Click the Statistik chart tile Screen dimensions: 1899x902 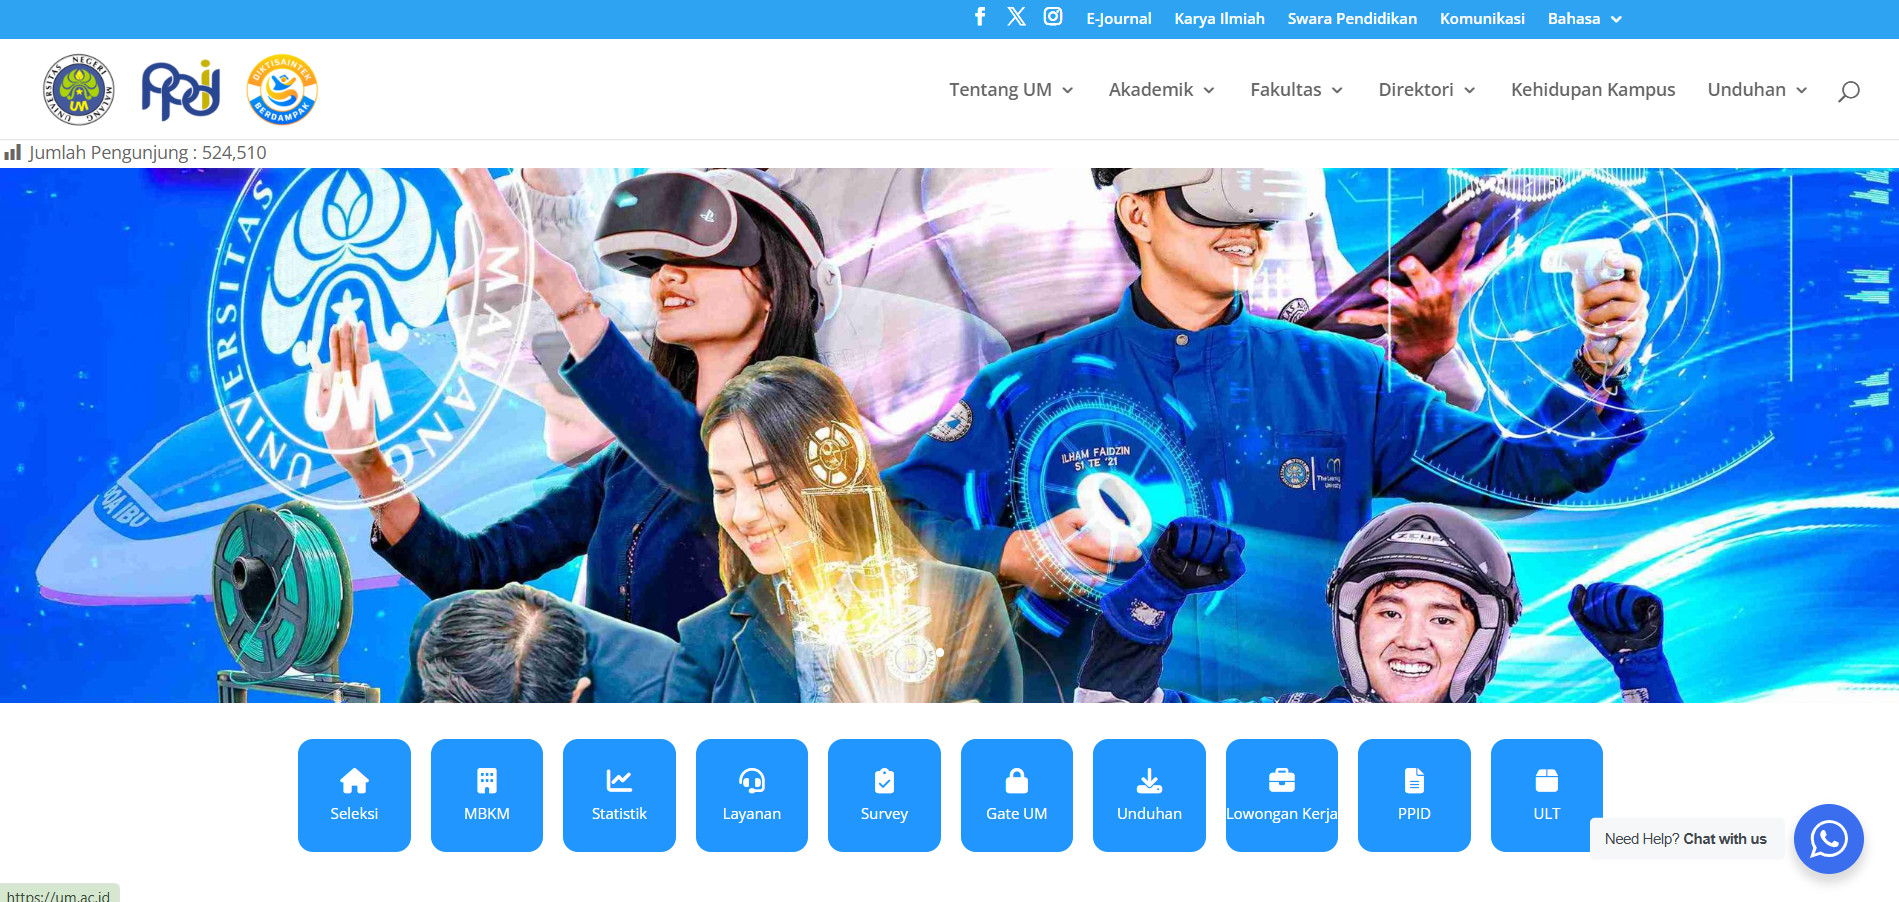click(619, 795)
